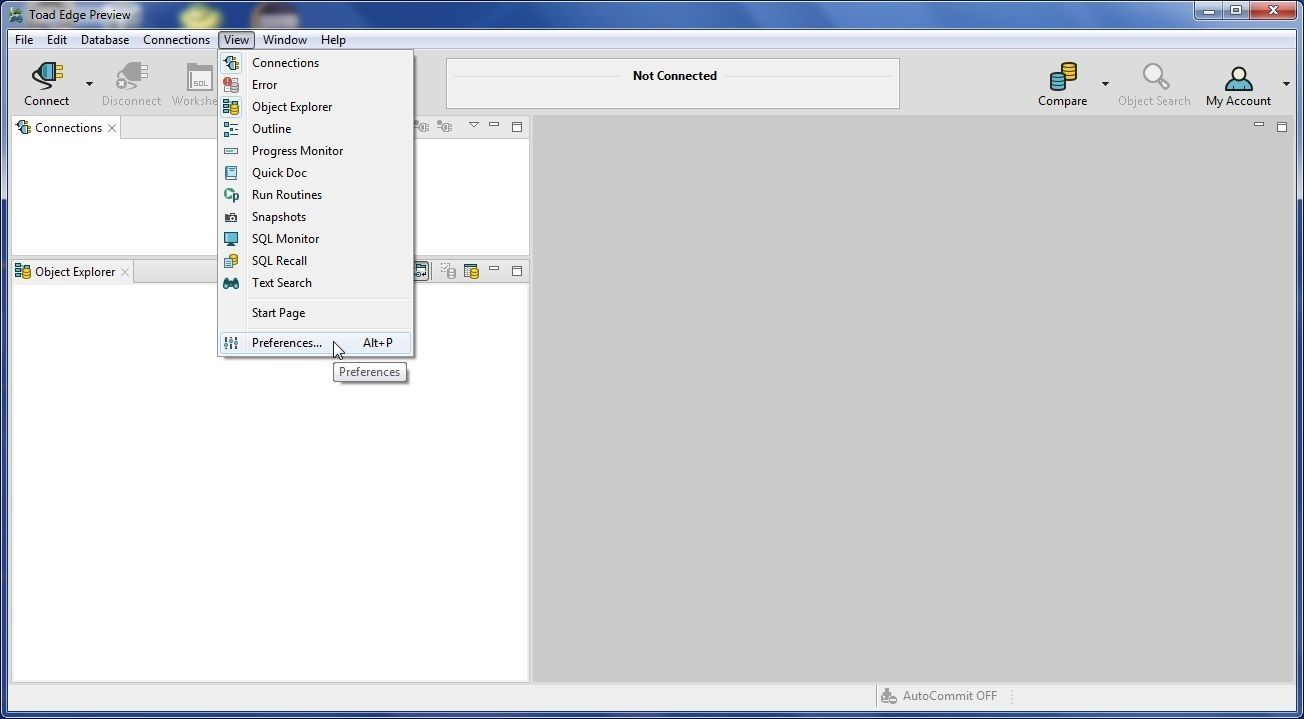Click the Error entry's icon

click(231, 85)
